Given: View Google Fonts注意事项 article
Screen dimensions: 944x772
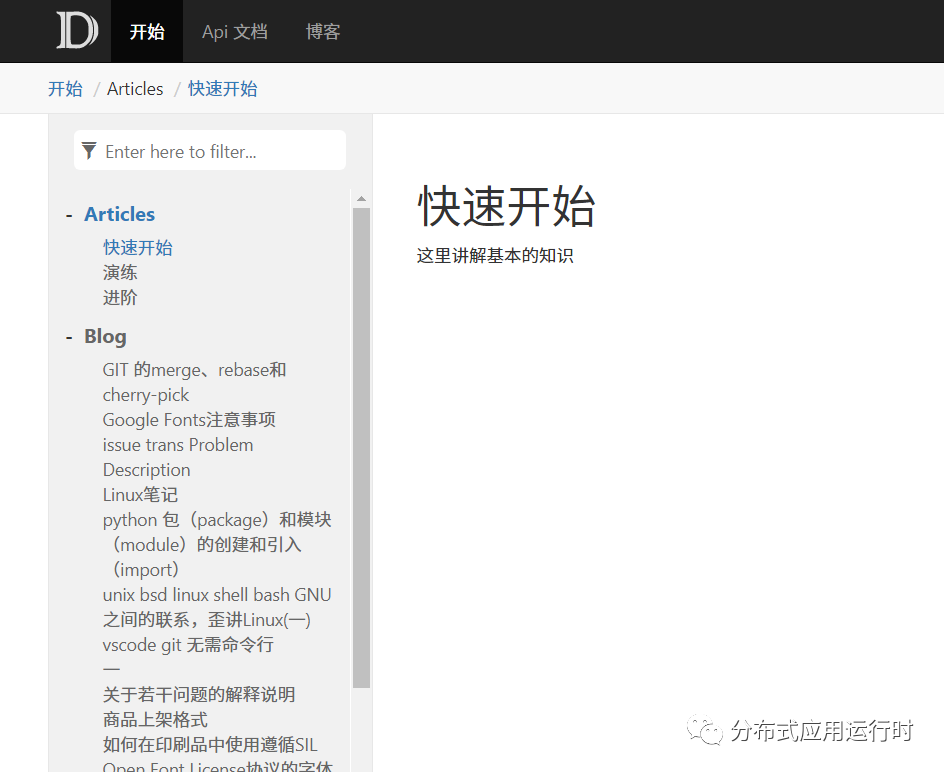Looking at the screenshot, I should click(x=188, y=419).
